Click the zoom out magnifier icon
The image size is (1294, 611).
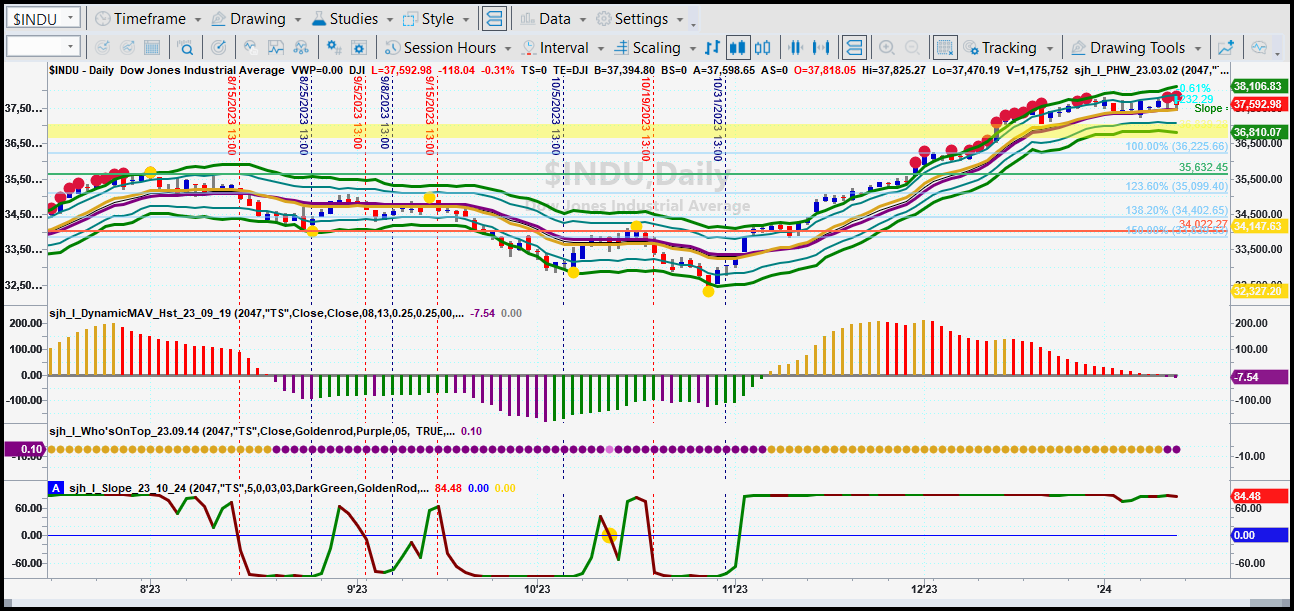[x=912, y=47]
